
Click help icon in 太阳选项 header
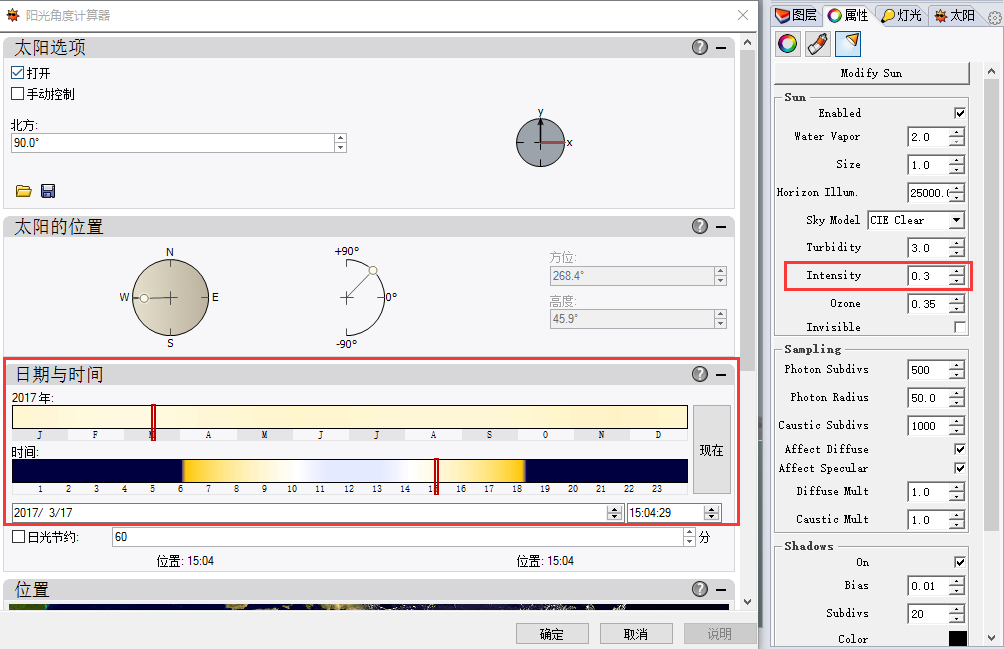tap(700, 47)
